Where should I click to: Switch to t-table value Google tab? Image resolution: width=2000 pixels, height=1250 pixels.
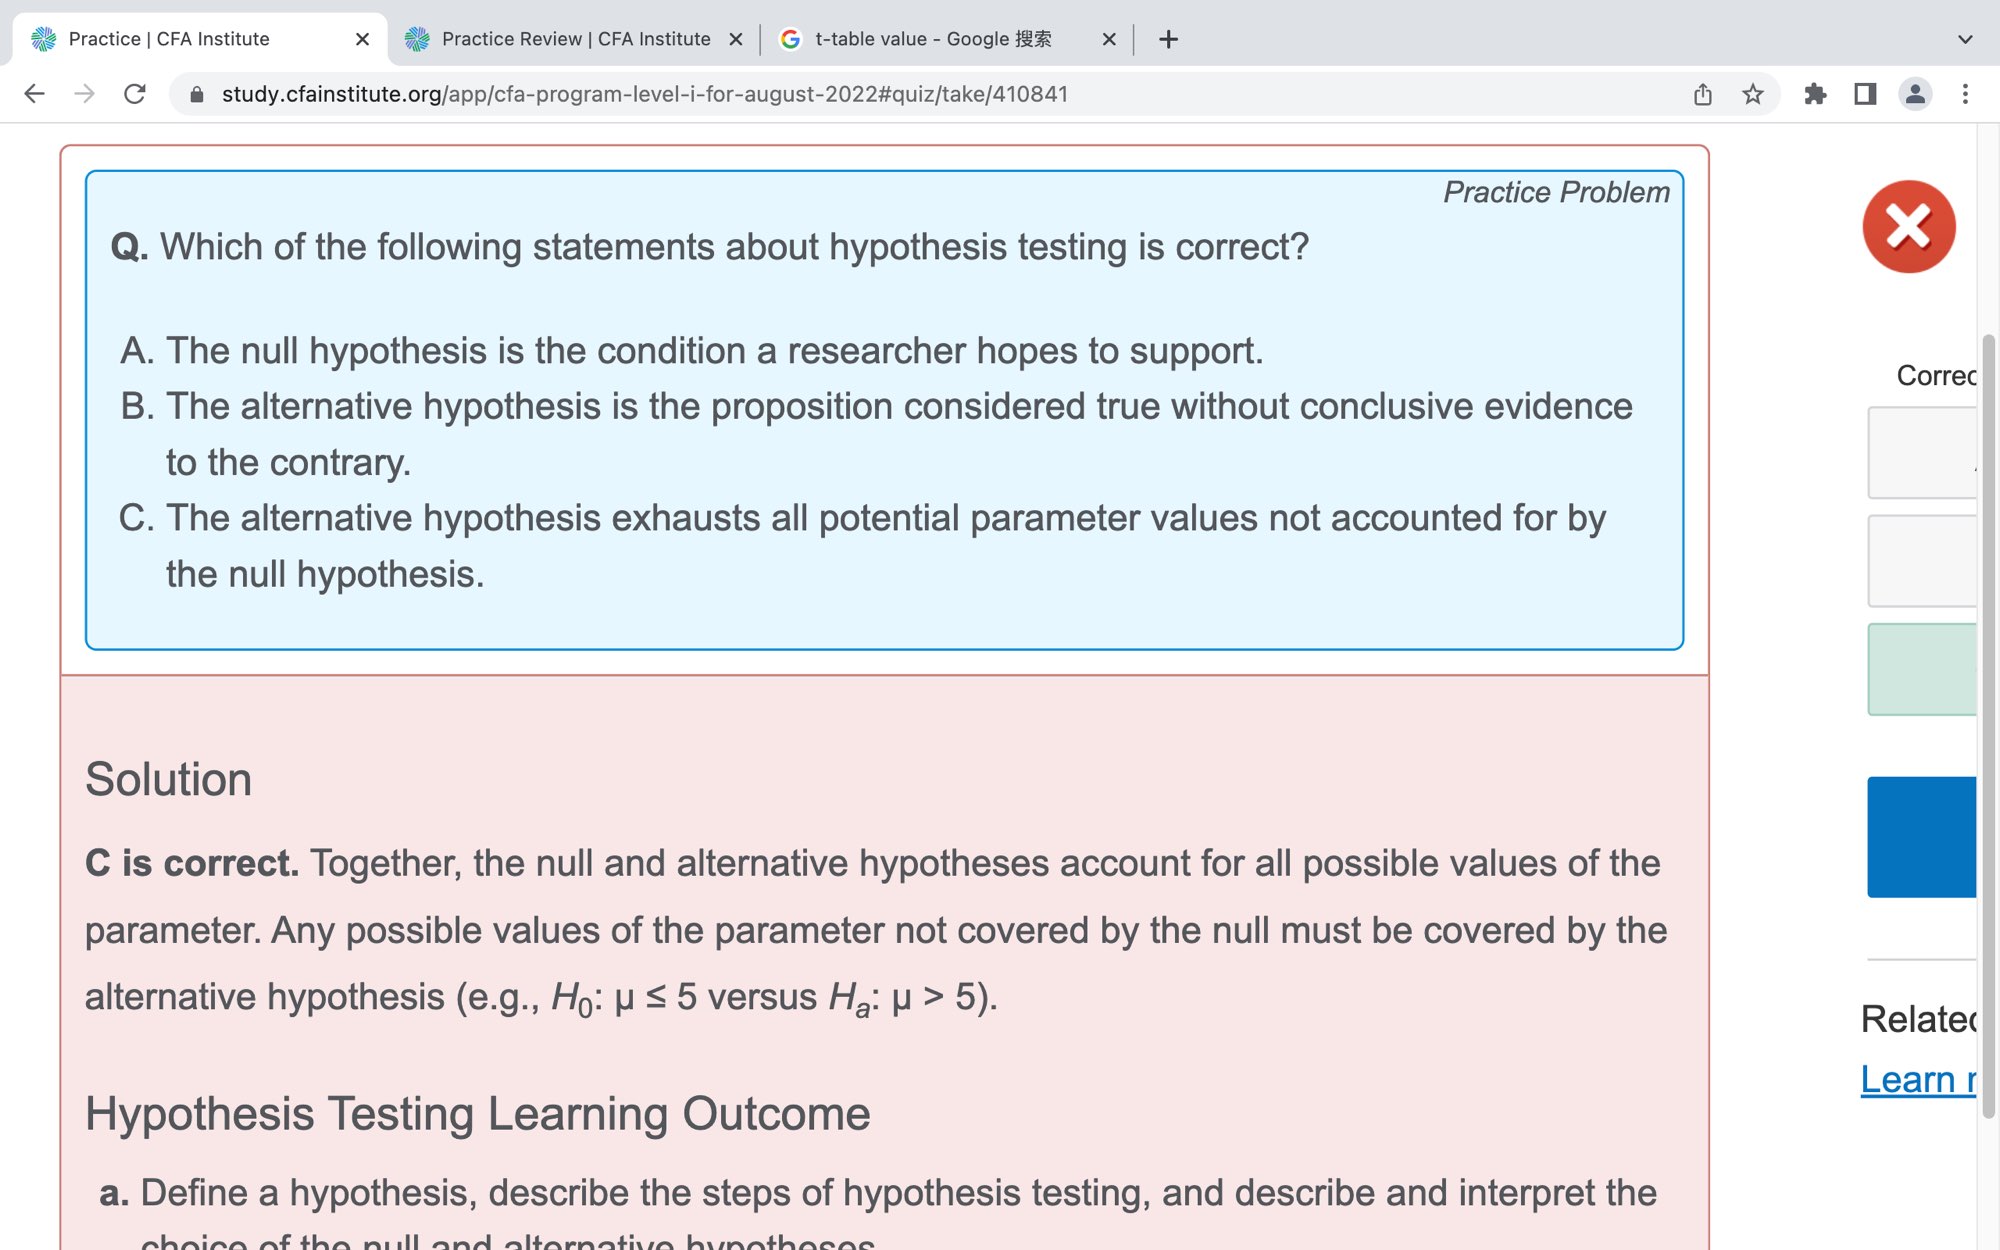point(932,39)
